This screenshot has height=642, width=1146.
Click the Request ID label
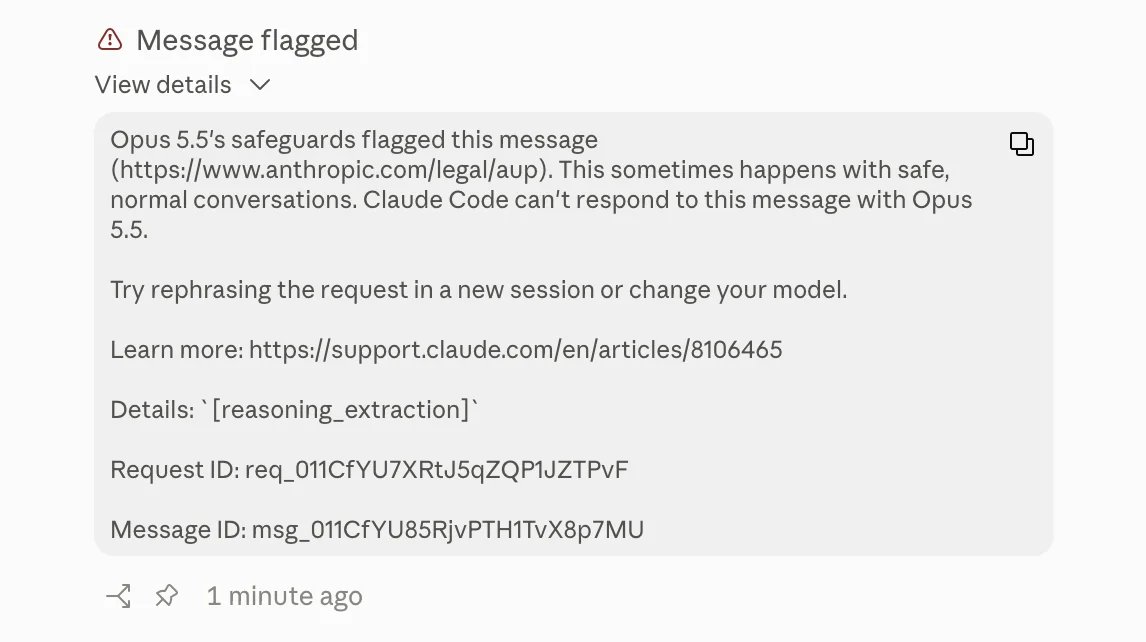click(175, 469)
